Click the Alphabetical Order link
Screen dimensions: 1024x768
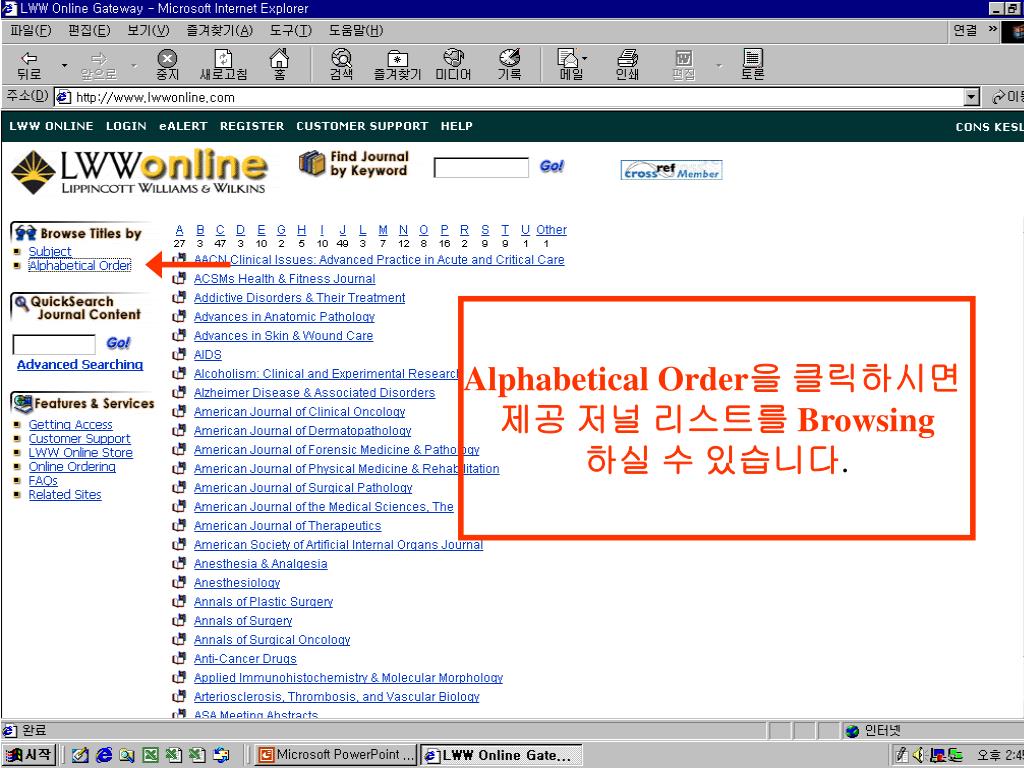pos(80,265)
